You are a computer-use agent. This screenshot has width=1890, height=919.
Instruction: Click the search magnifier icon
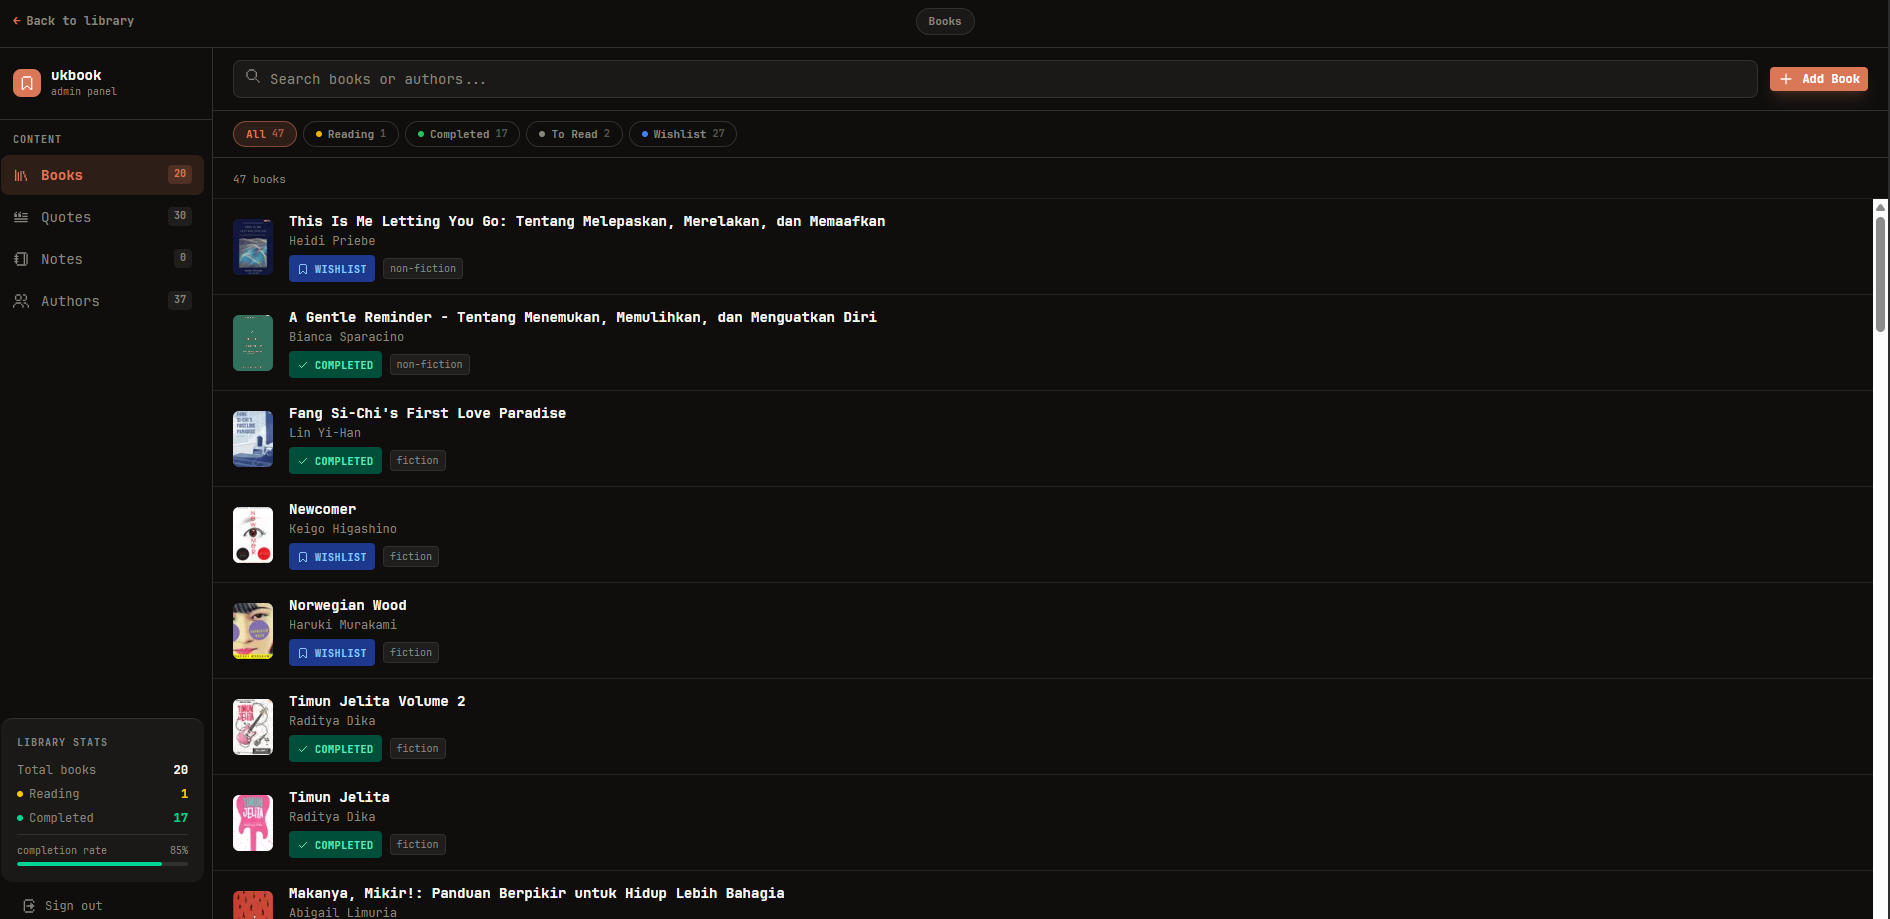click(253, 77)
